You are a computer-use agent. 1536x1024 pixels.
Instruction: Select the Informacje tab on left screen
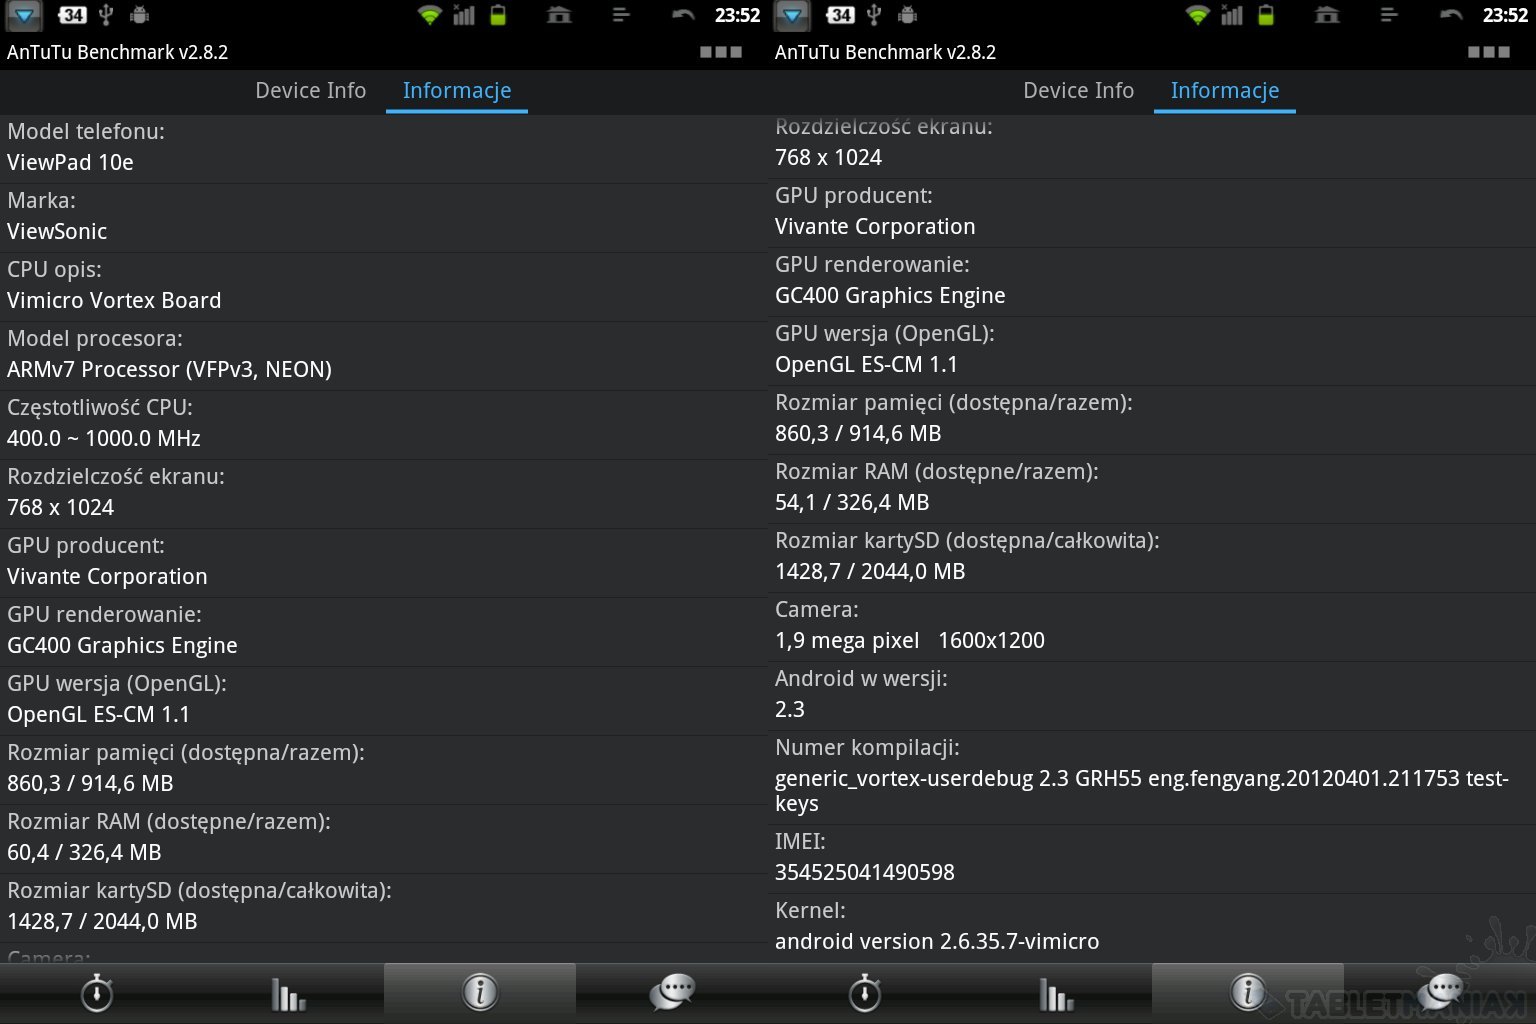[456, 91]
